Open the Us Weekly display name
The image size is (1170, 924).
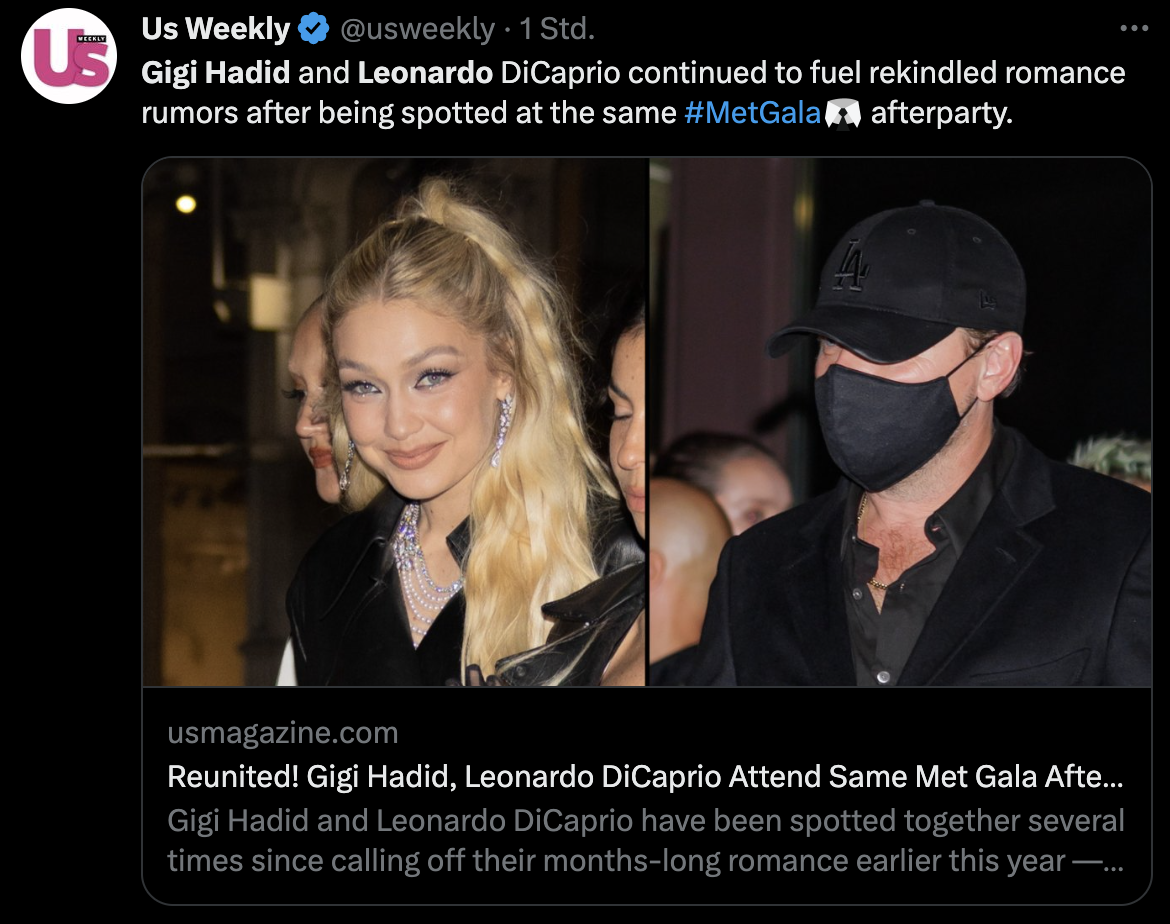215,29
